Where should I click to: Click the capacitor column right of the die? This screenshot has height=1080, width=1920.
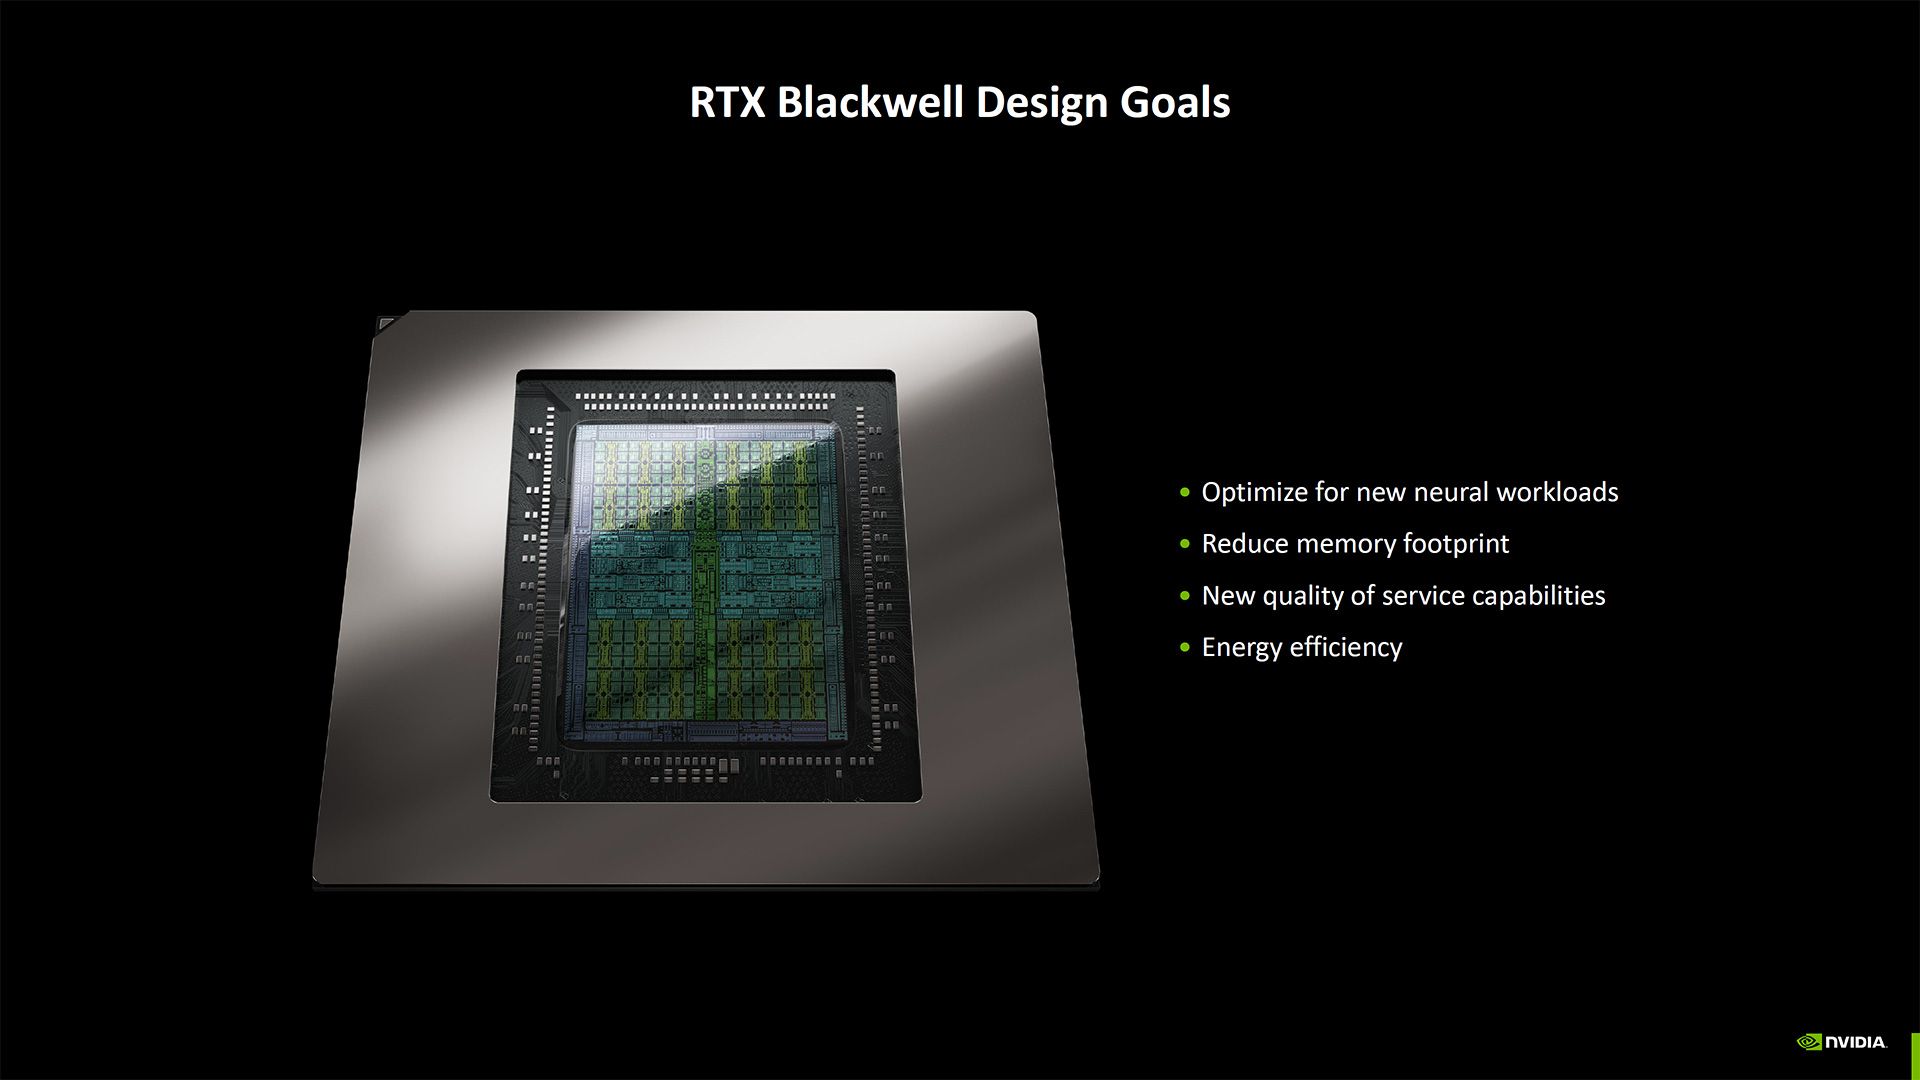tap(870, 580)
